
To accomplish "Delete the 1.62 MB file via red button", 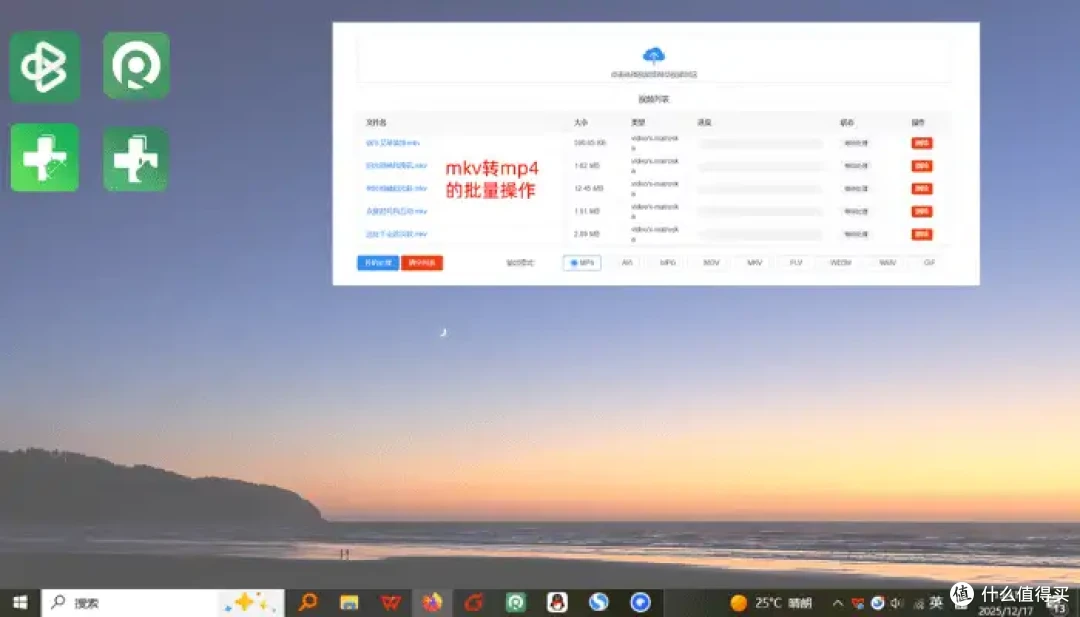I will tap(922, 166).
